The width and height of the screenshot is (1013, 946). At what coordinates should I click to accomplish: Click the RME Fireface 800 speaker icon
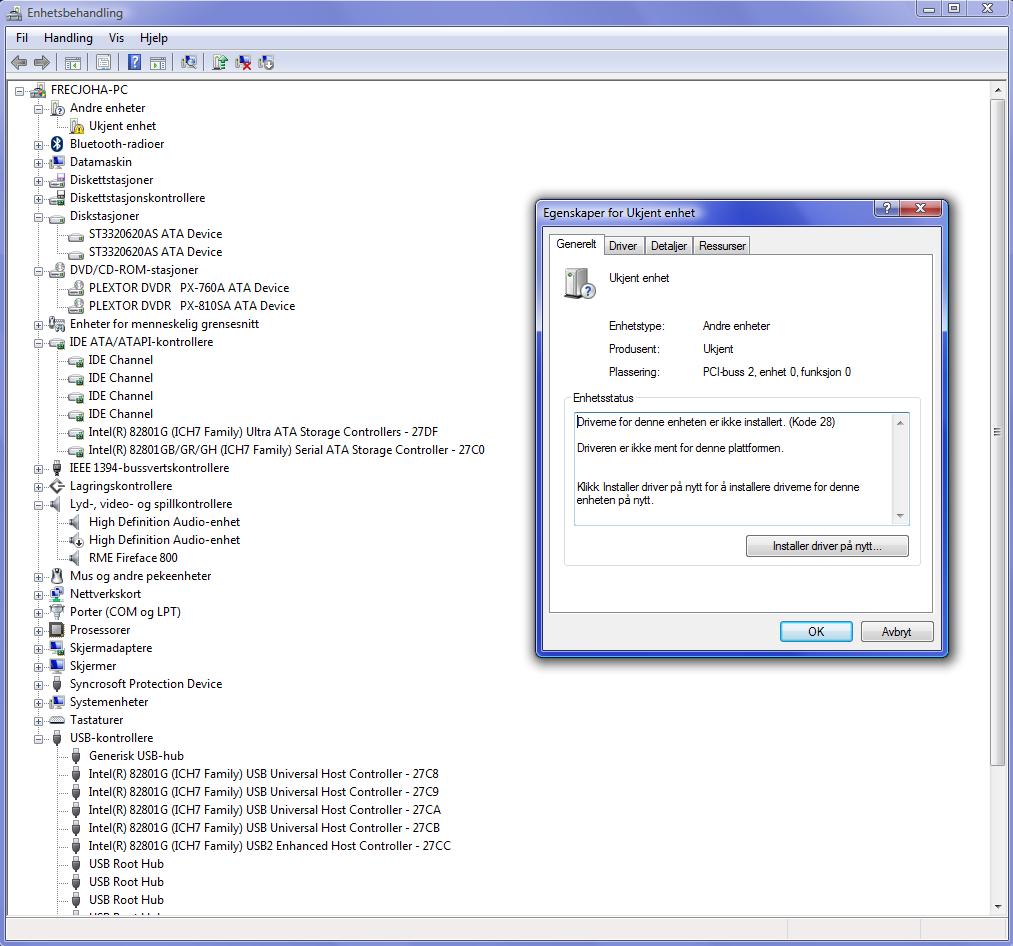pos(76,558)
